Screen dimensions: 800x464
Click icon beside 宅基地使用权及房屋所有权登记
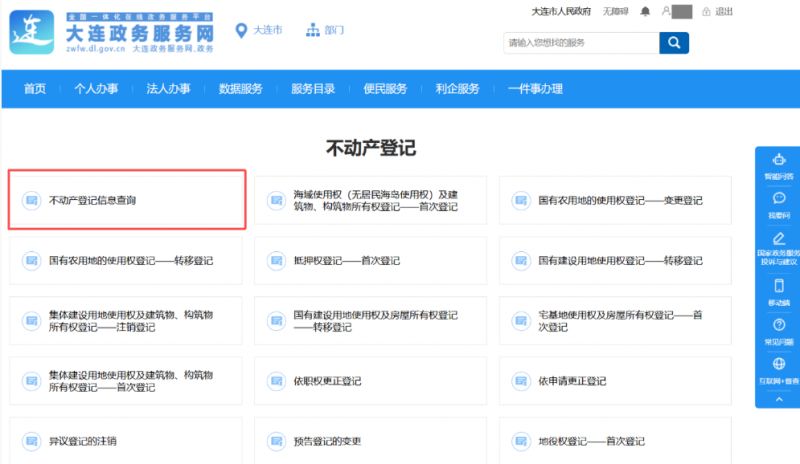(521, 321)
